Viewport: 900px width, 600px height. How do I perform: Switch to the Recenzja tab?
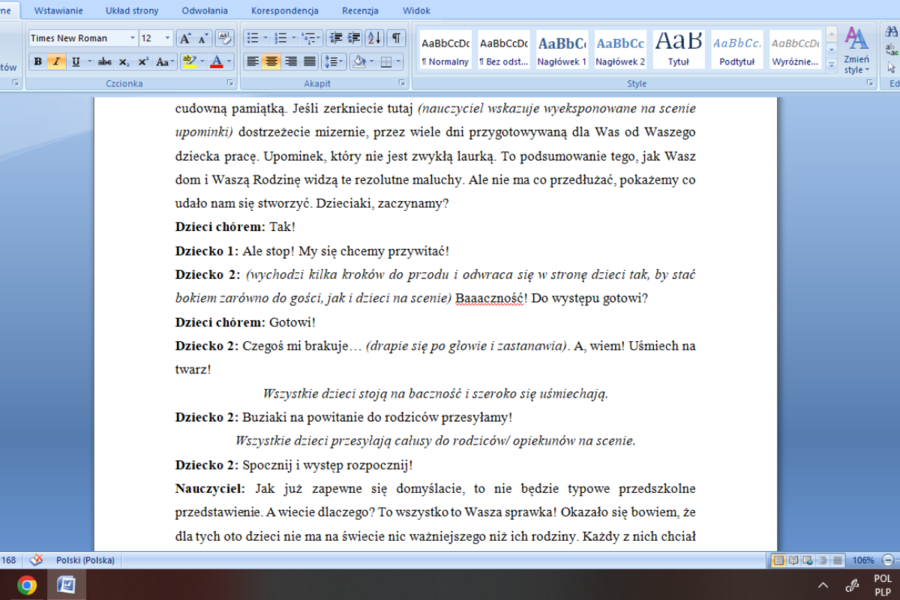point(360,10)
